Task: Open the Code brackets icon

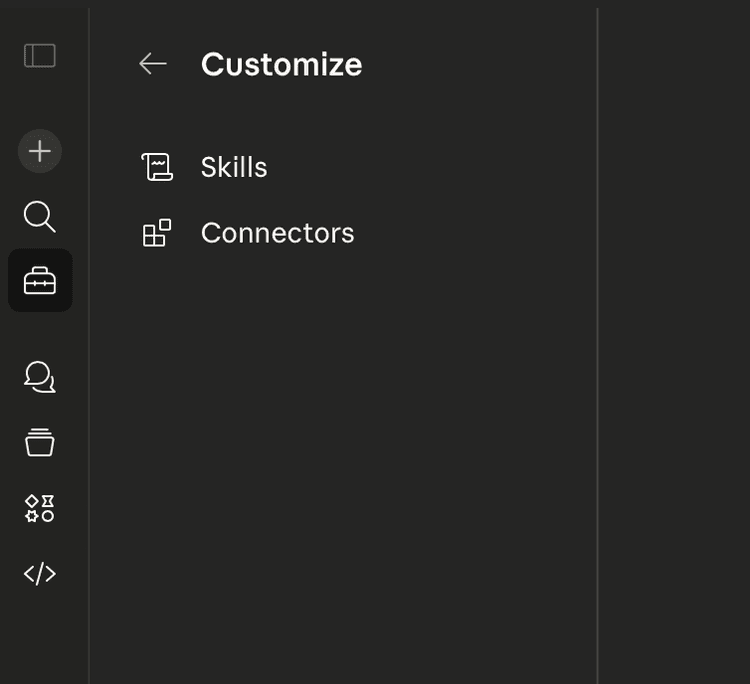Action: pyautogui.click(x=40, y=574)
